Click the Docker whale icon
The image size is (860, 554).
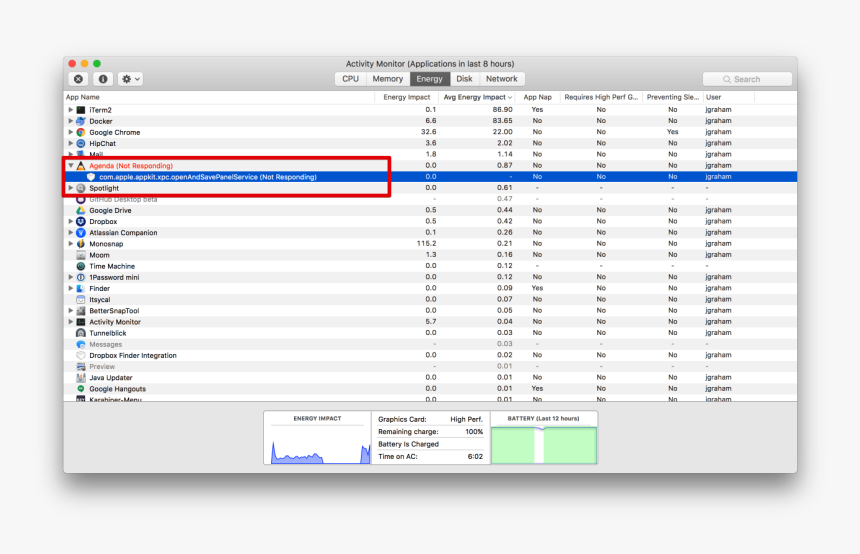81,121
